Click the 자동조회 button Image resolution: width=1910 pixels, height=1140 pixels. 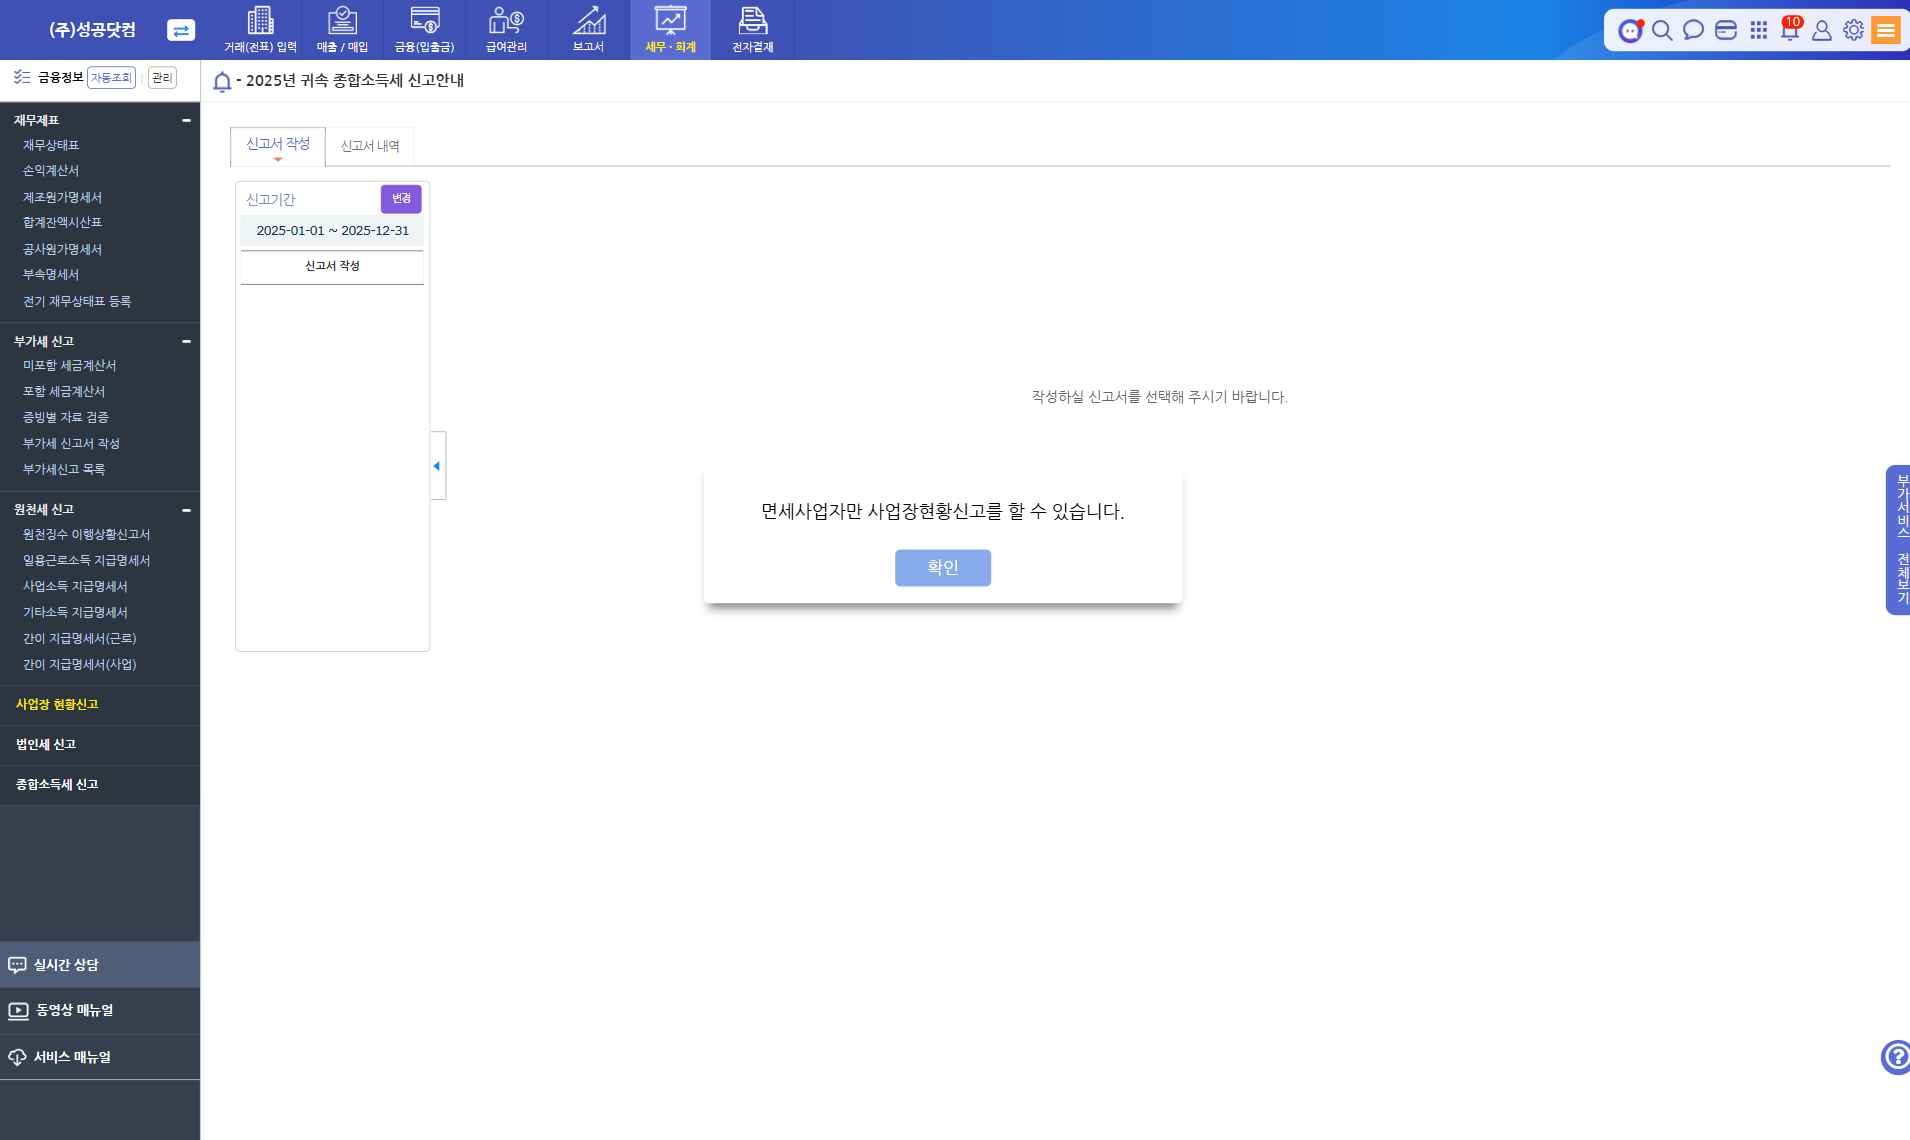[111, 78]
